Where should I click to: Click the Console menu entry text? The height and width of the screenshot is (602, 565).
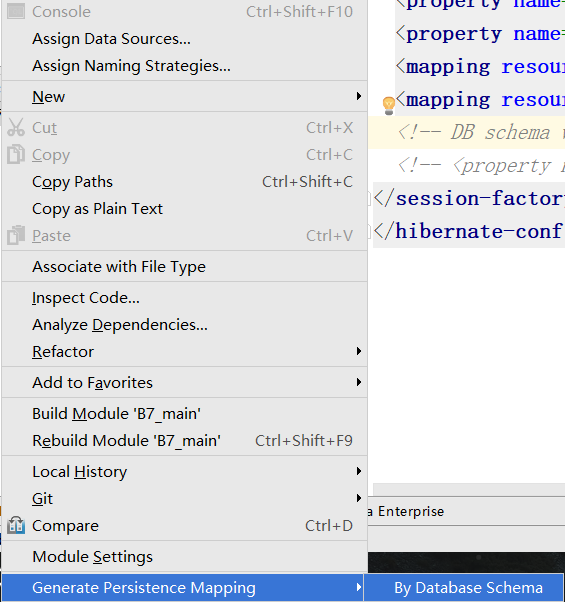coord(61,12)
